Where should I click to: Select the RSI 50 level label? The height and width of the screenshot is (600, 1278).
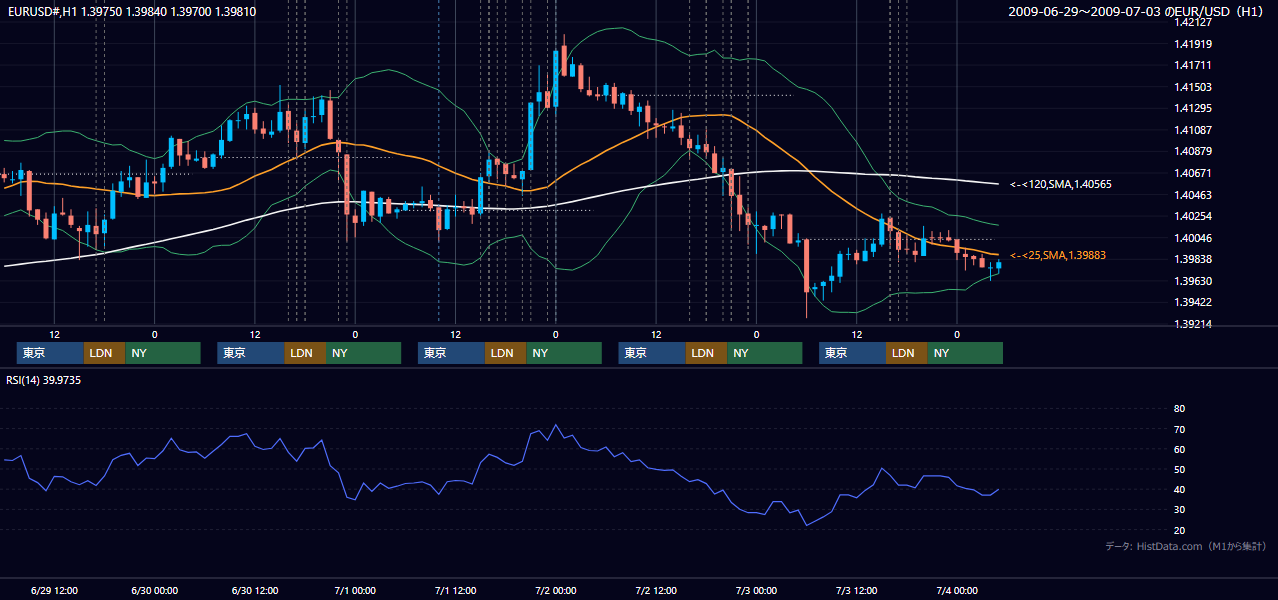click(1179, 469)
